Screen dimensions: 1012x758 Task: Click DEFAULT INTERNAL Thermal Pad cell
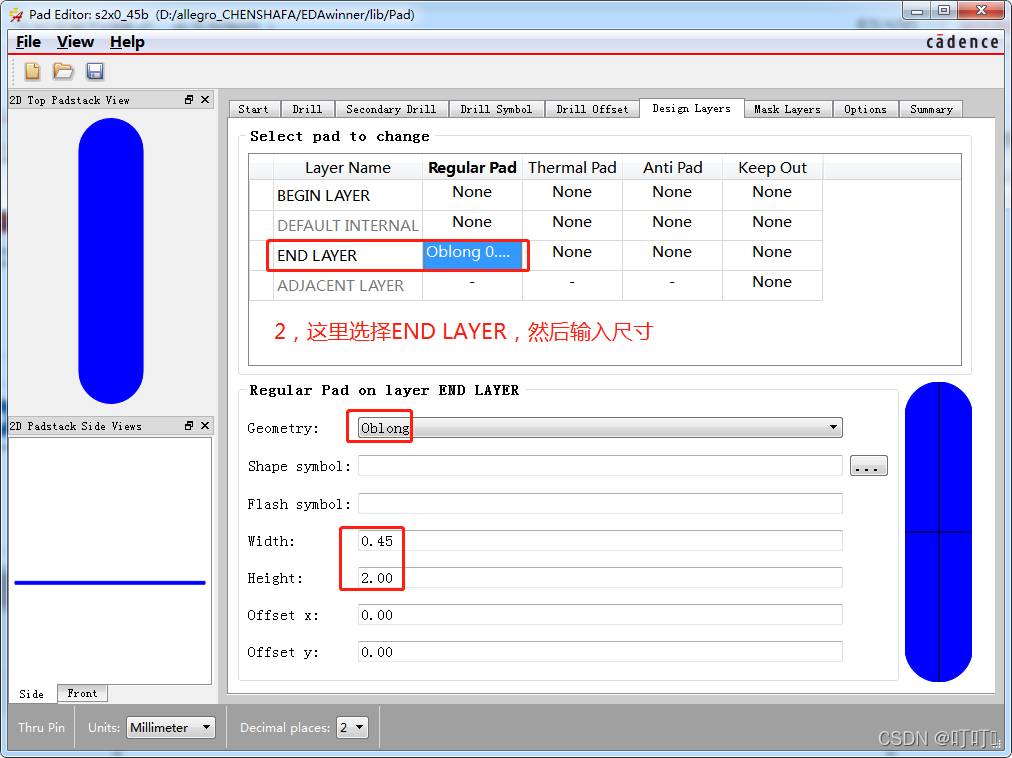tap(572, 225)
